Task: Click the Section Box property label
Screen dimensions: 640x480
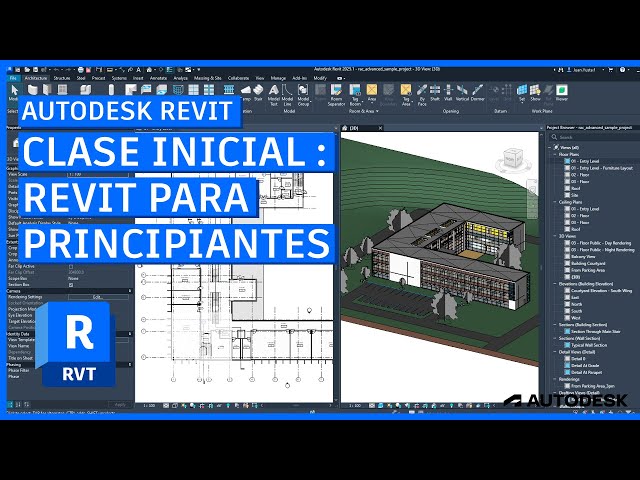Action: (18, 284)
